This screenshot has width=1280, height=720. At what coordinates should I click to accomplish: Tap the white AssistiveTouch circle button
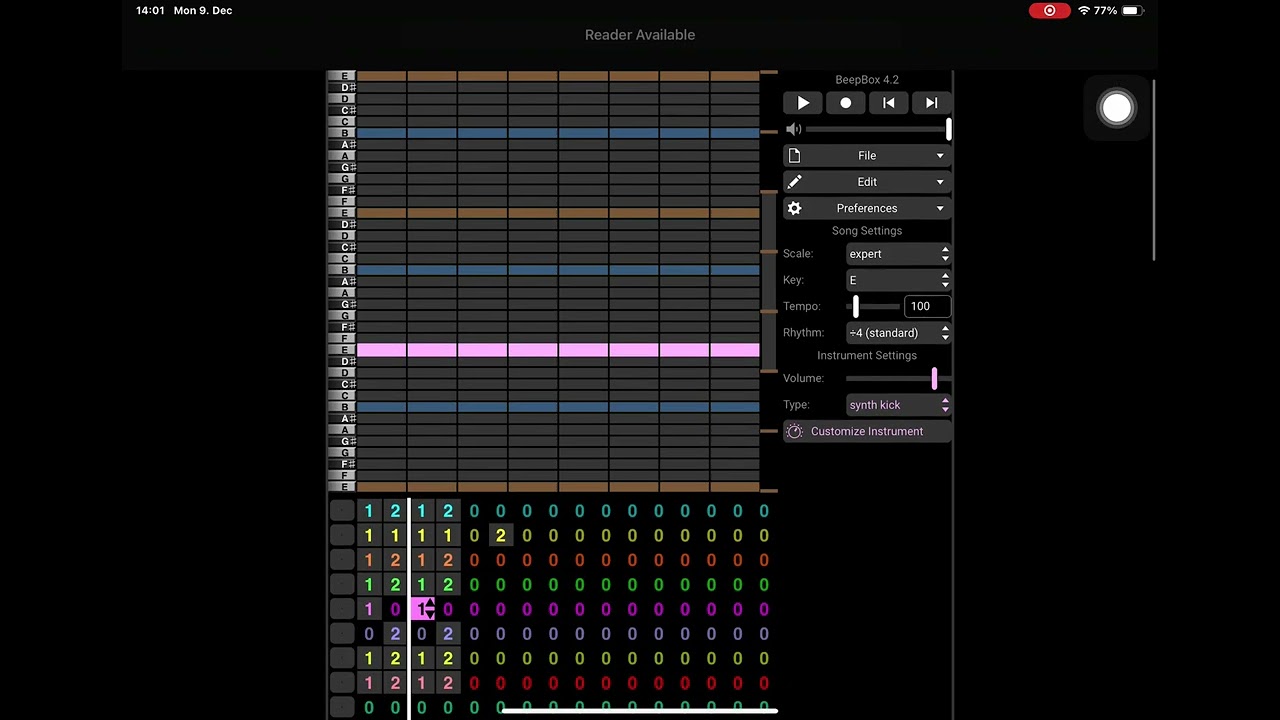tap(1116, 108)
